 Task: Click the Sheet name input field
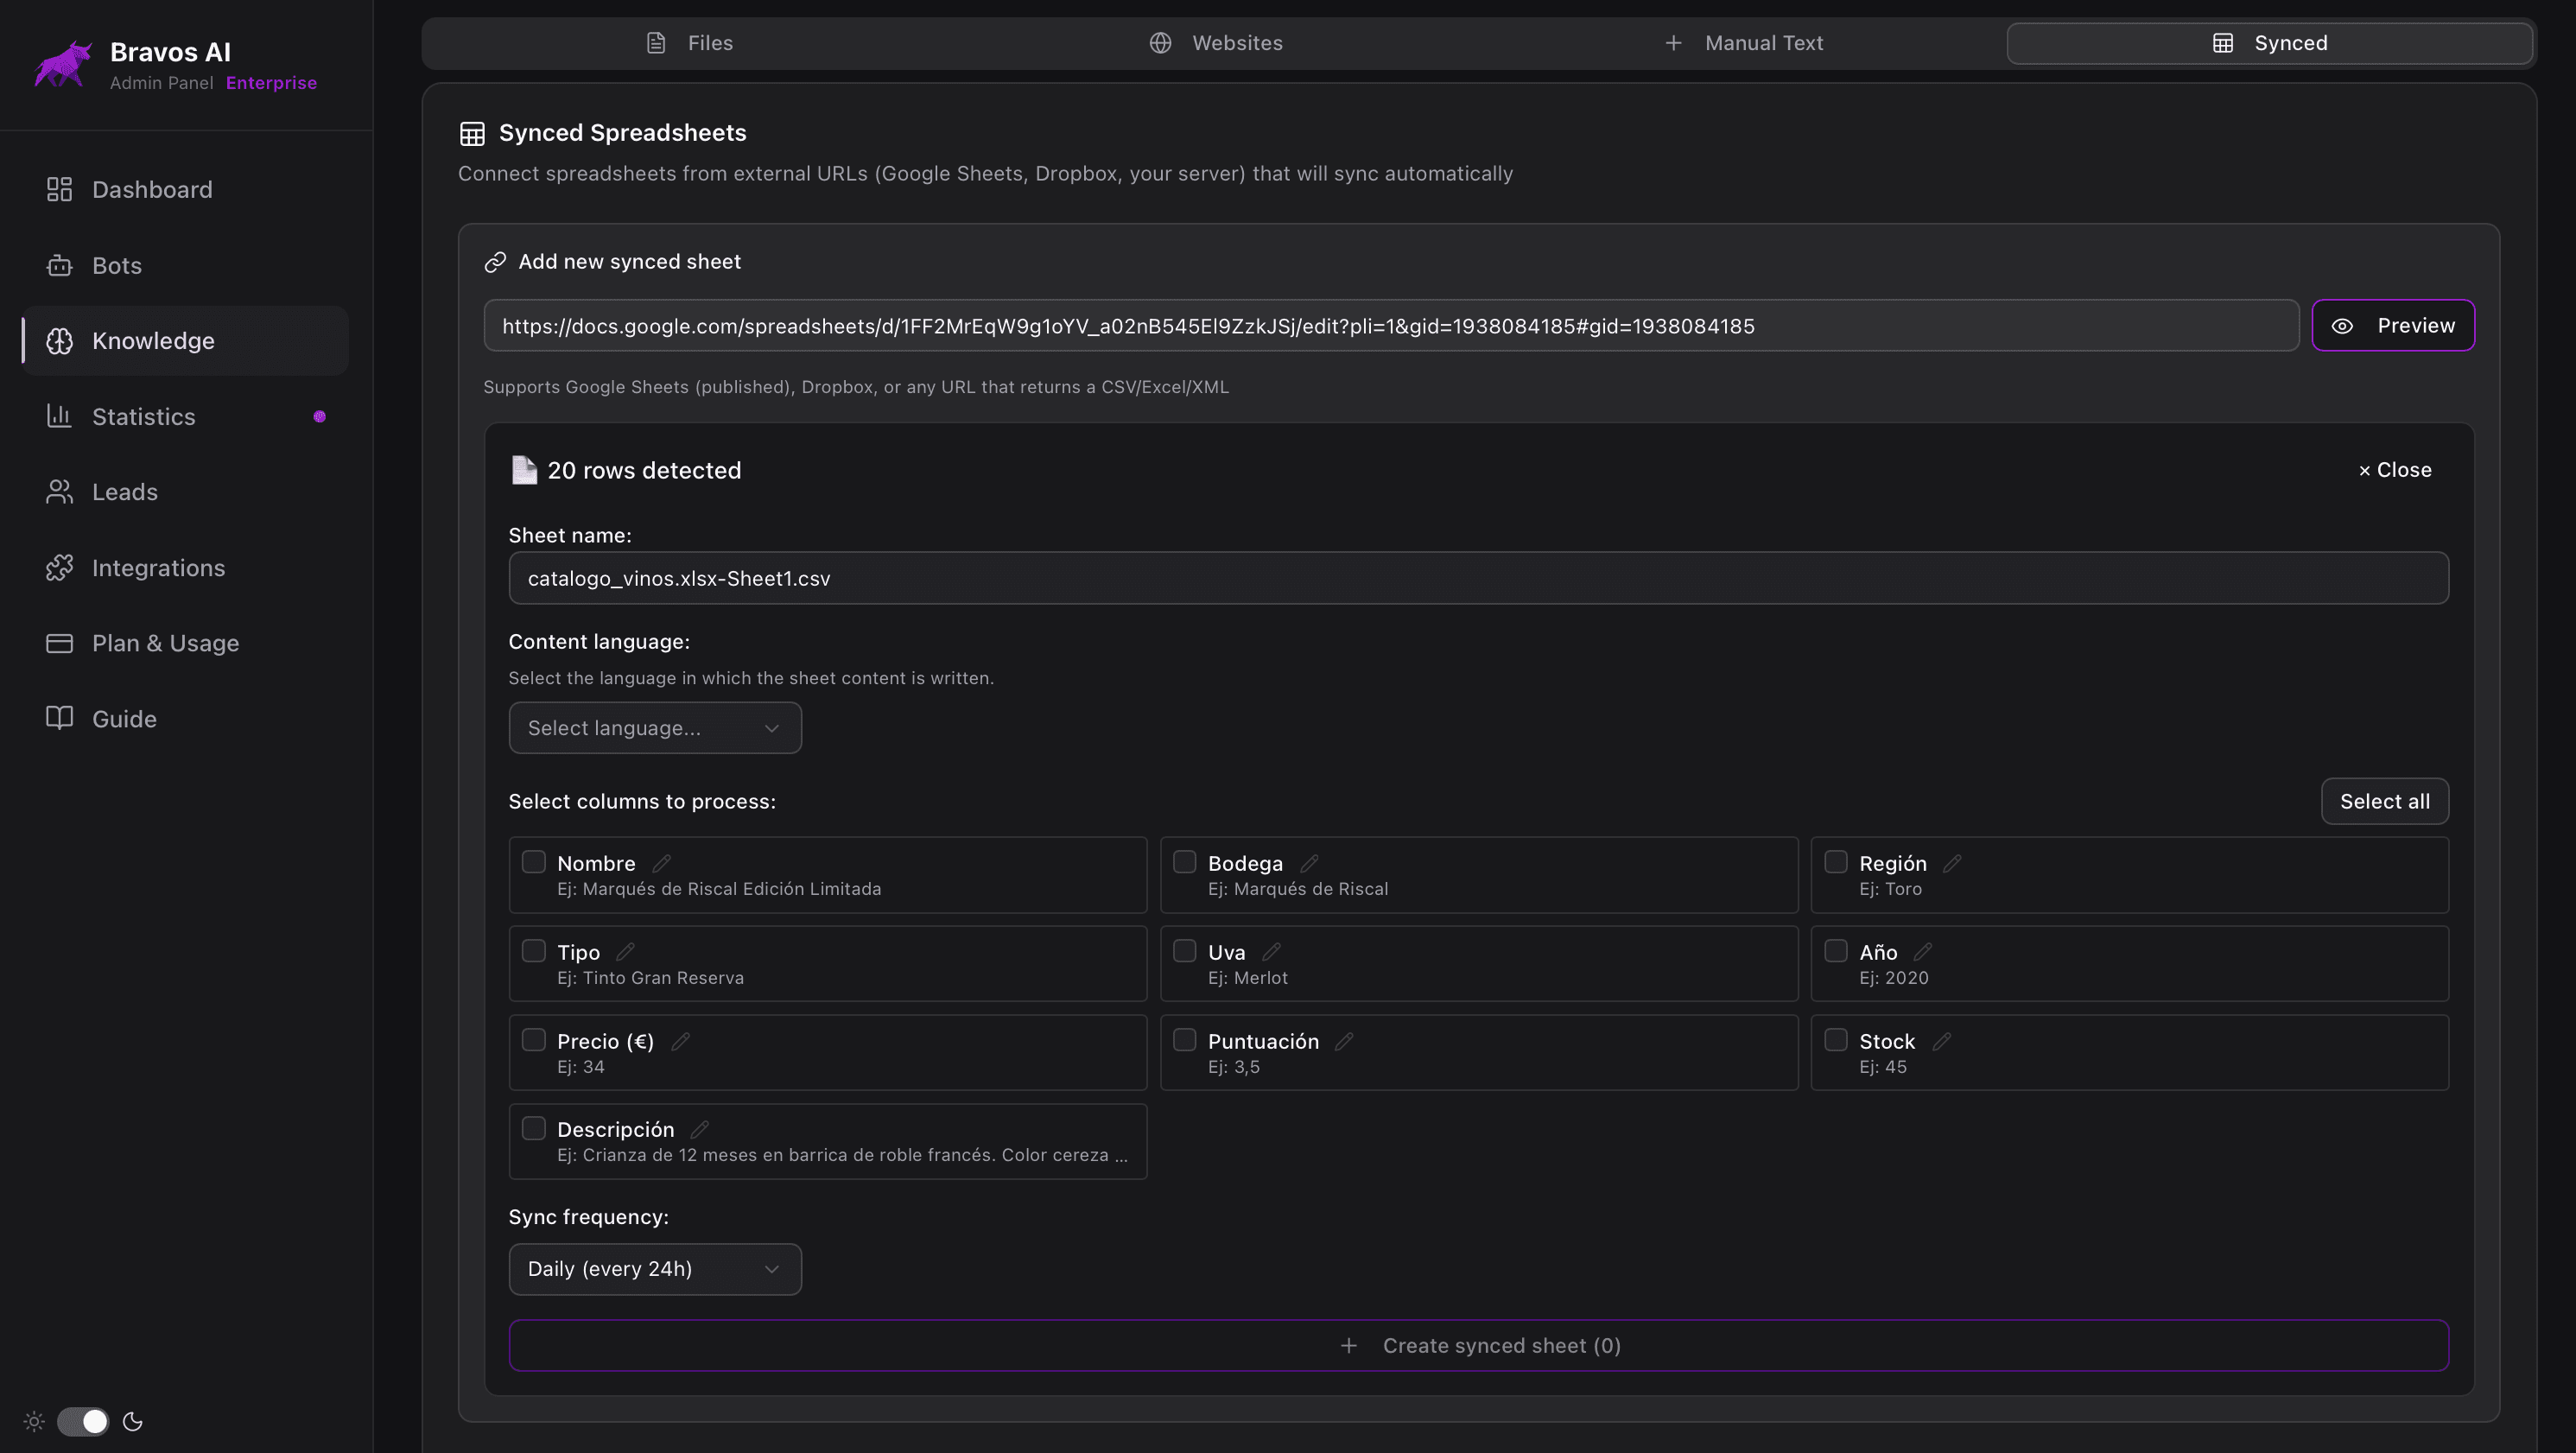click(1478, 578)
